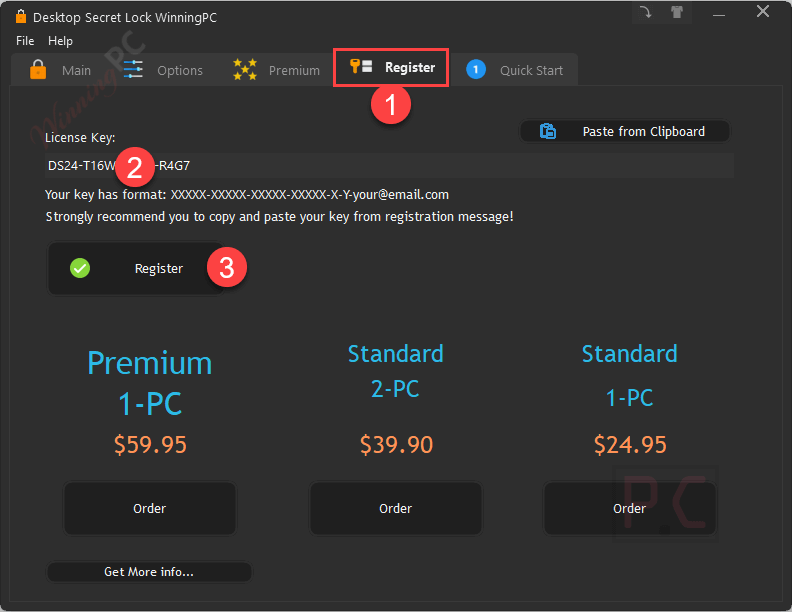This screenshot has height=612, width=792.
Task: Click the key icon on Register tab
Action: pyautogui.click(x=361, y=66)
